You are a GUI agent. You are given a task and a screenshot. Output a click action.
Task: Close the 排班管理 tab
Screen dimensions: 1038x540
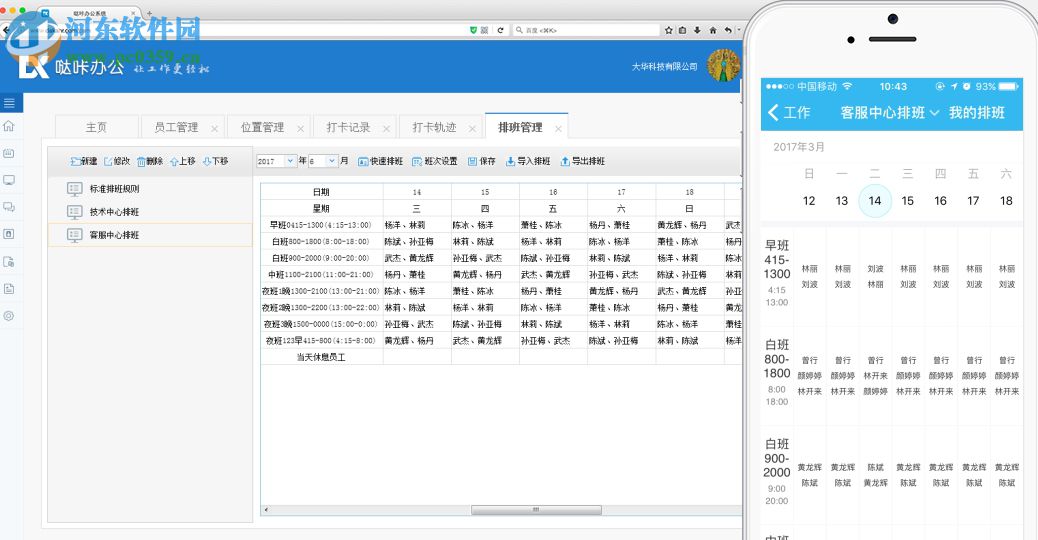coord(558,128)
